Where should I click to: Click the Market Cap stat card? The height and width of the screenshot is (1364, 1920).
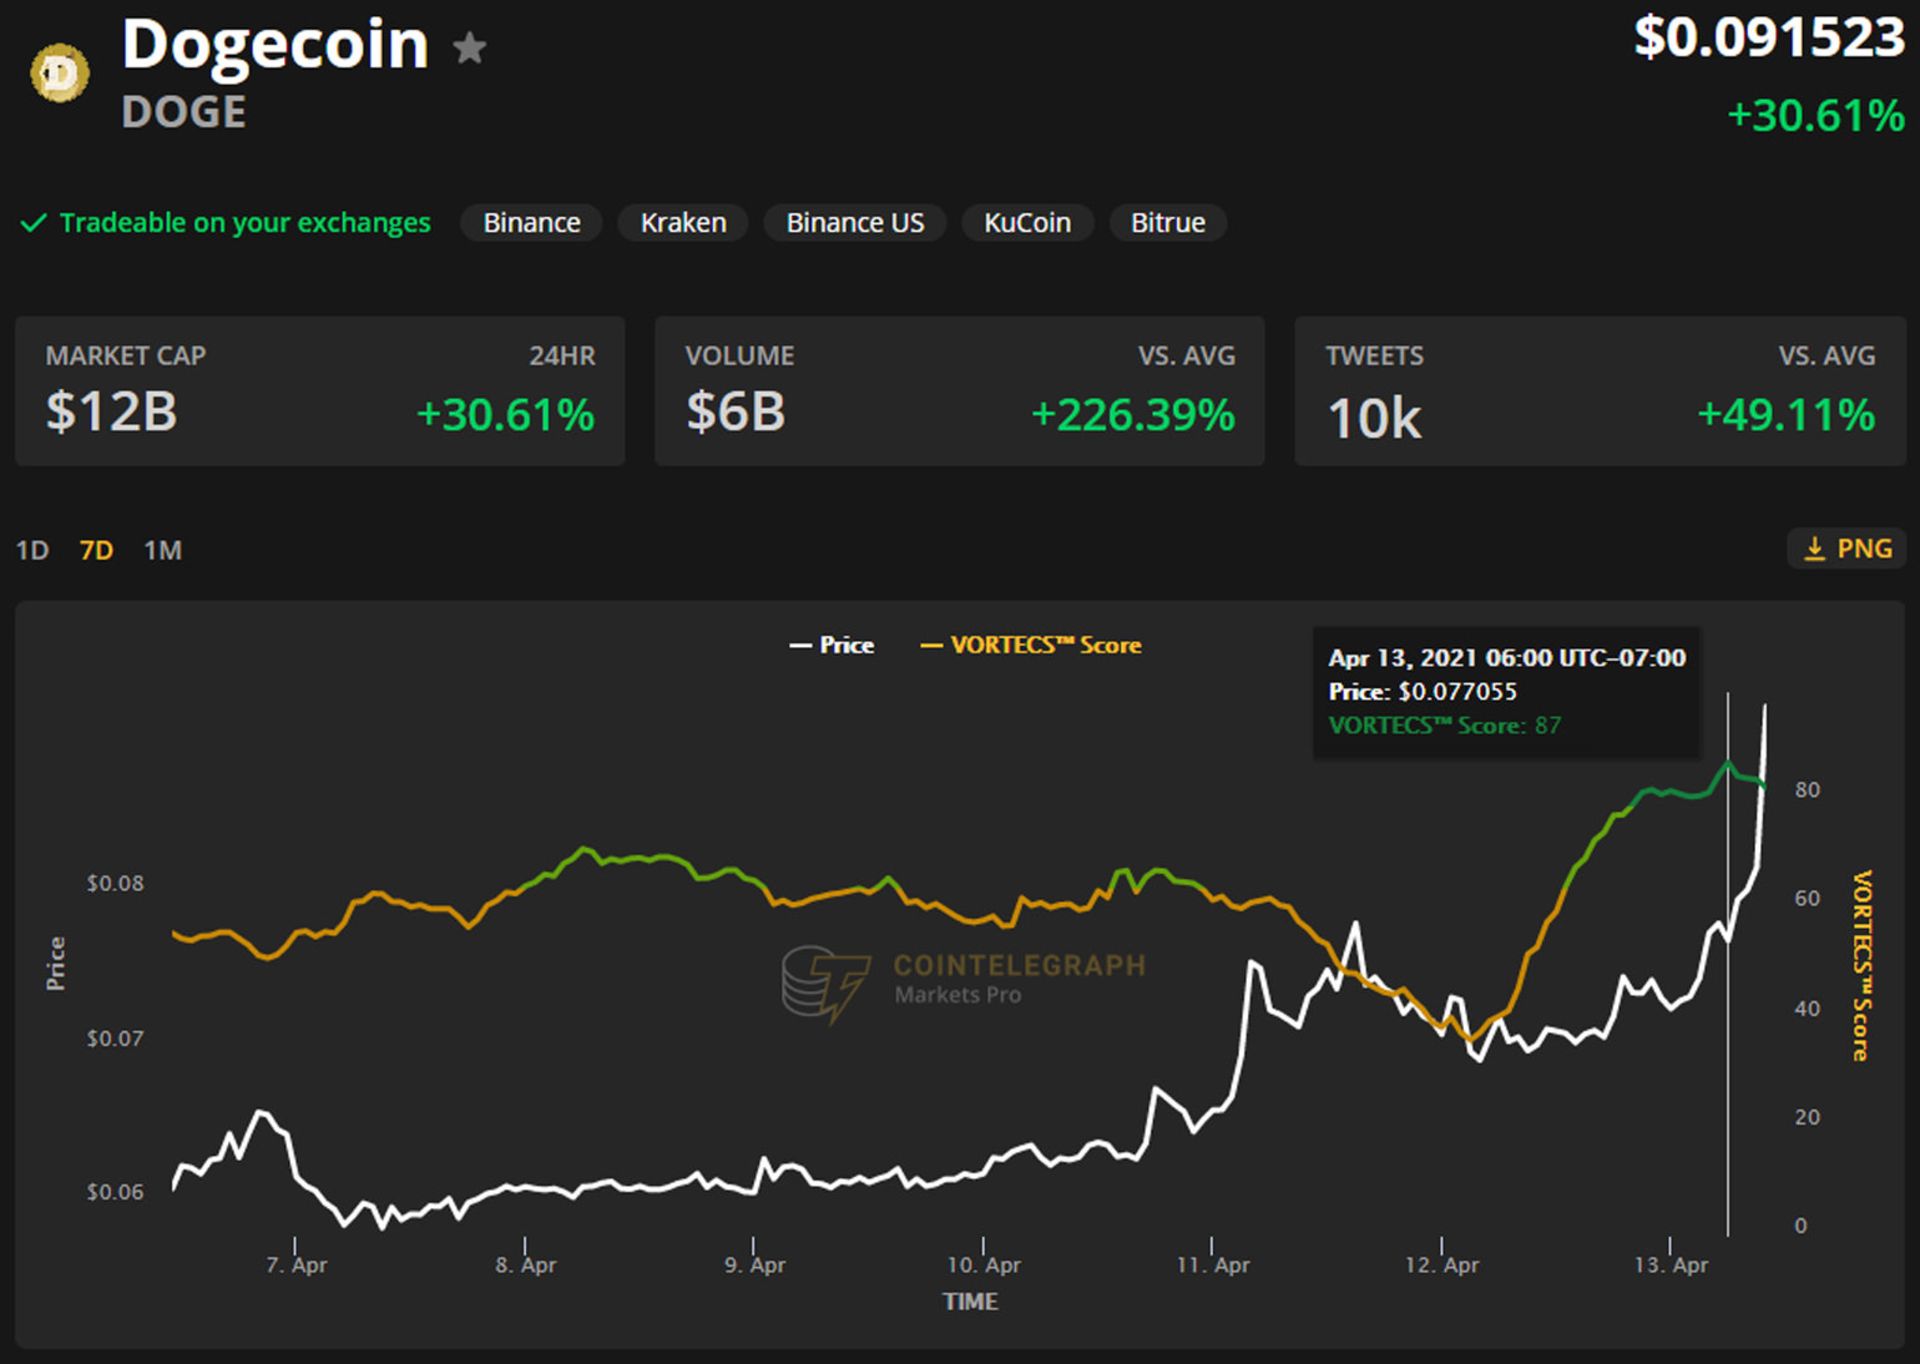pos(320,390)
